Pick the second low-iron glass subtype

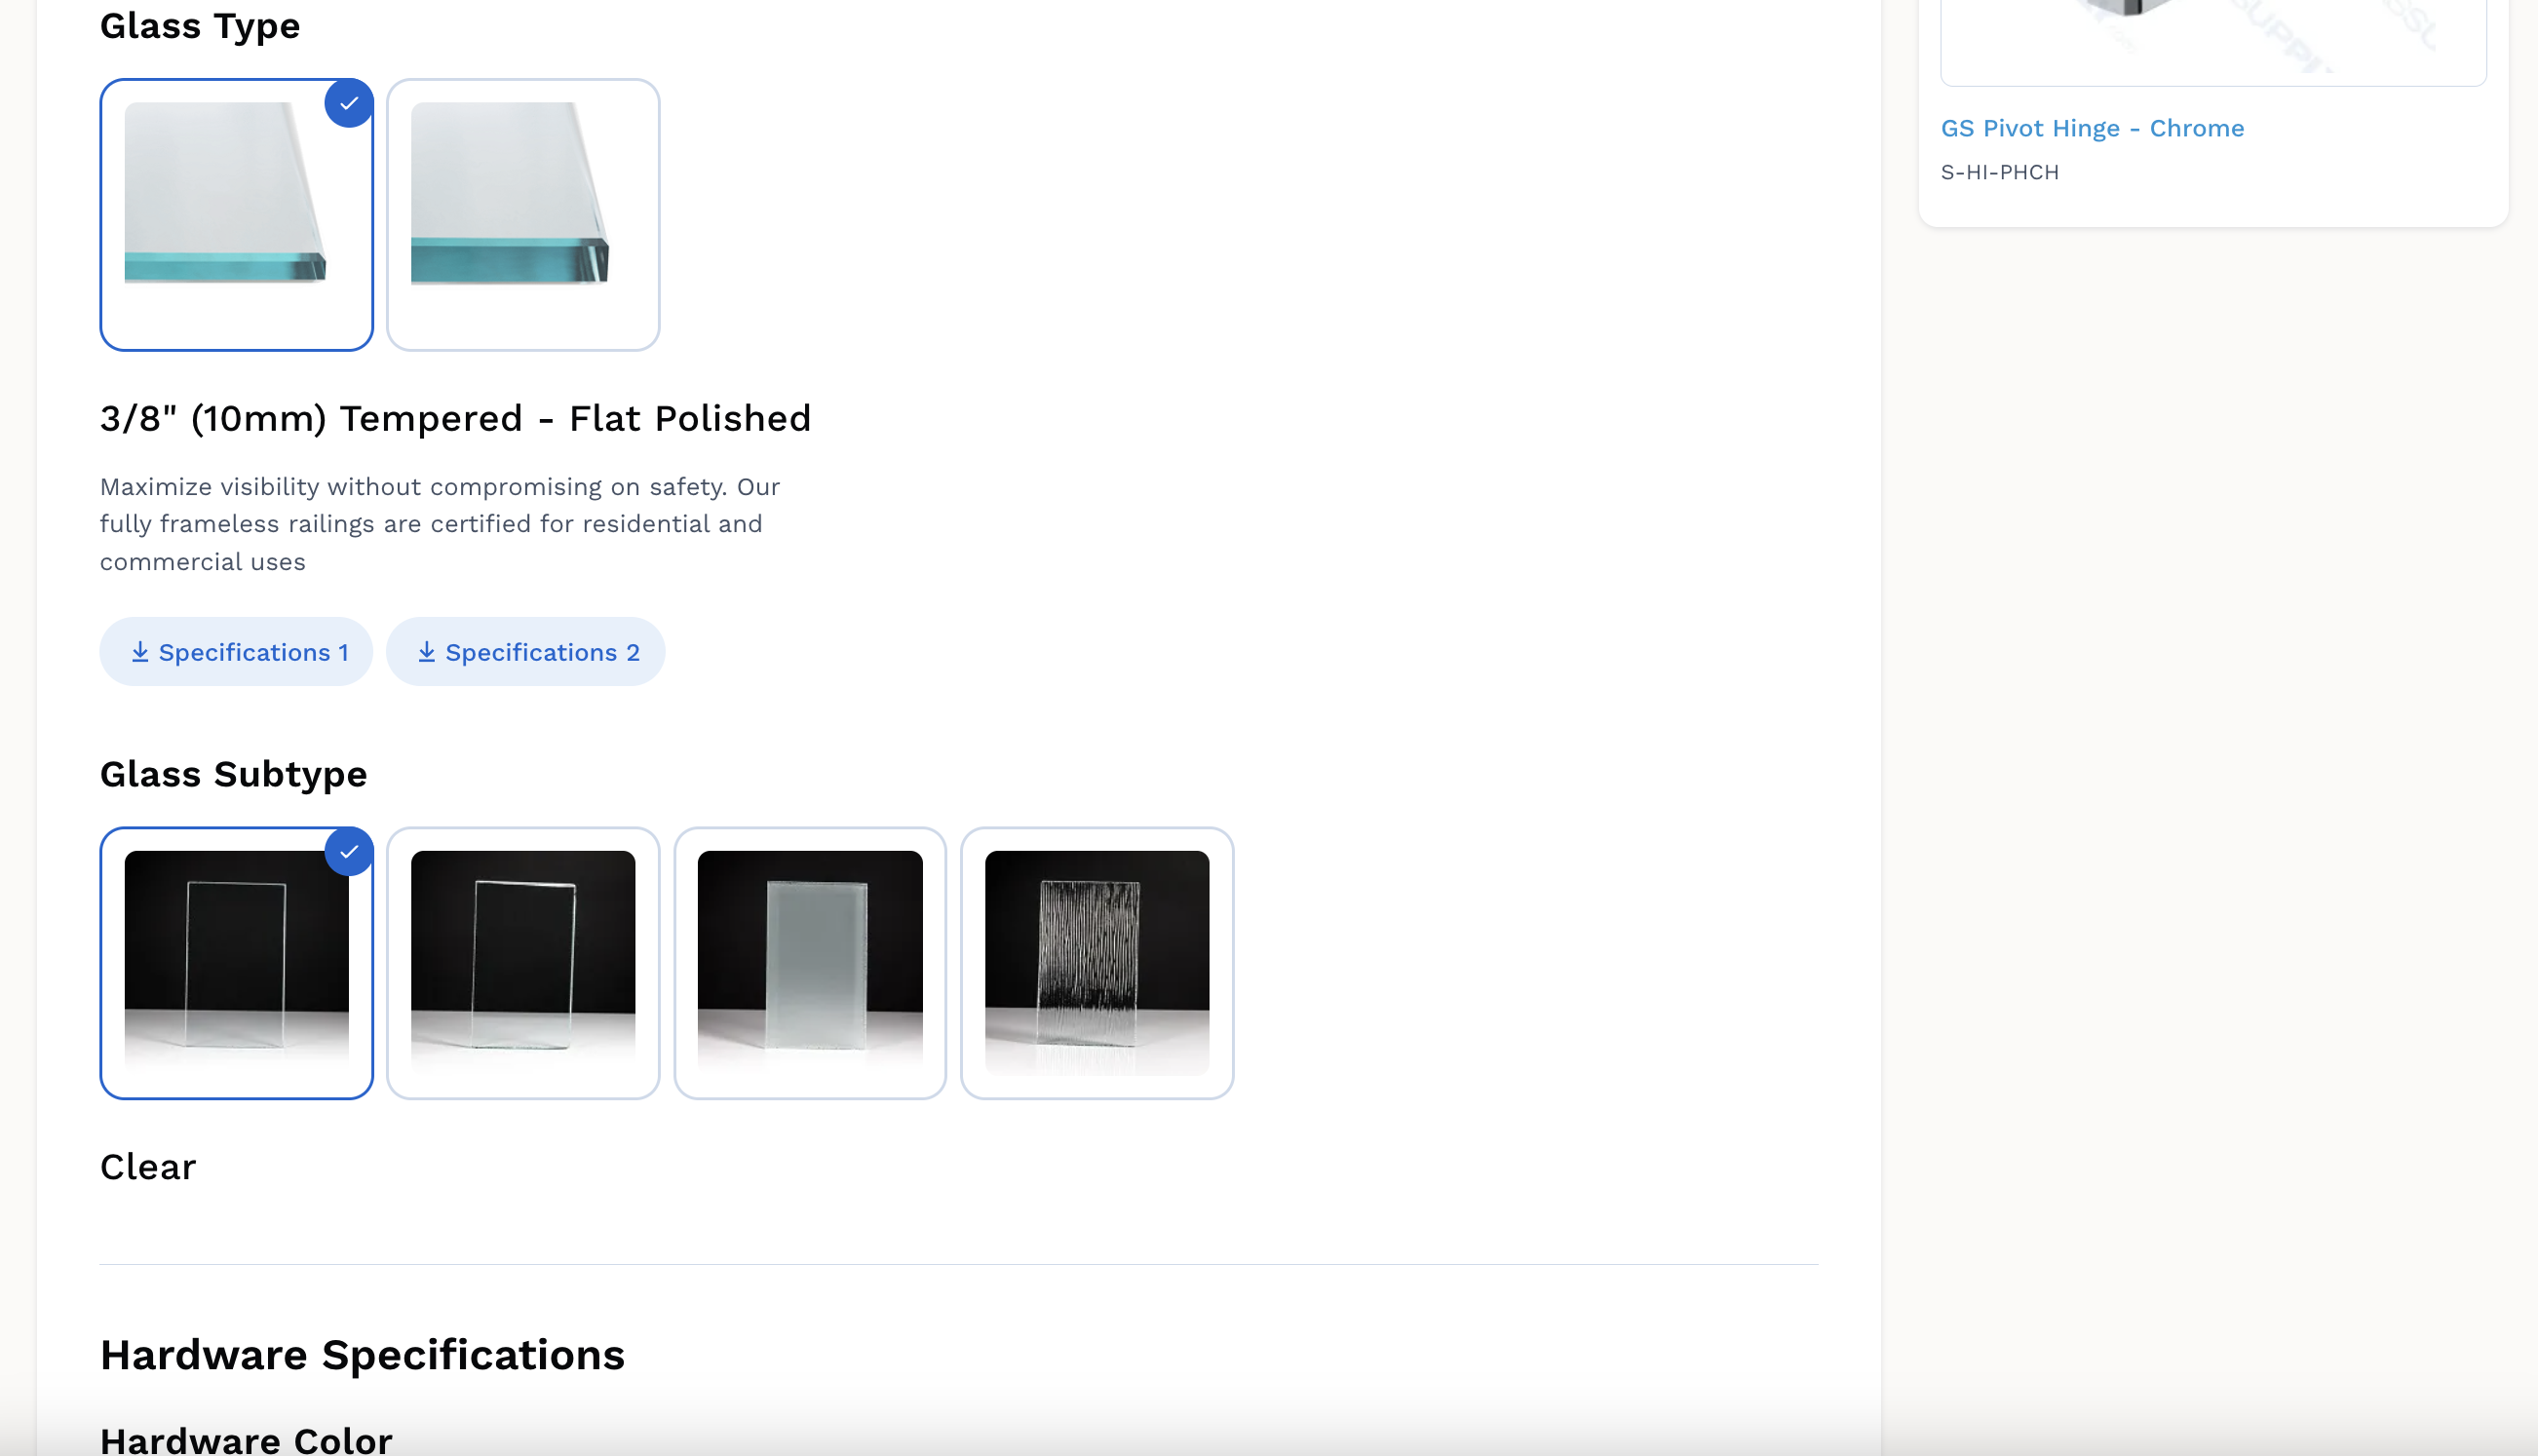click(x=523, y=963)
